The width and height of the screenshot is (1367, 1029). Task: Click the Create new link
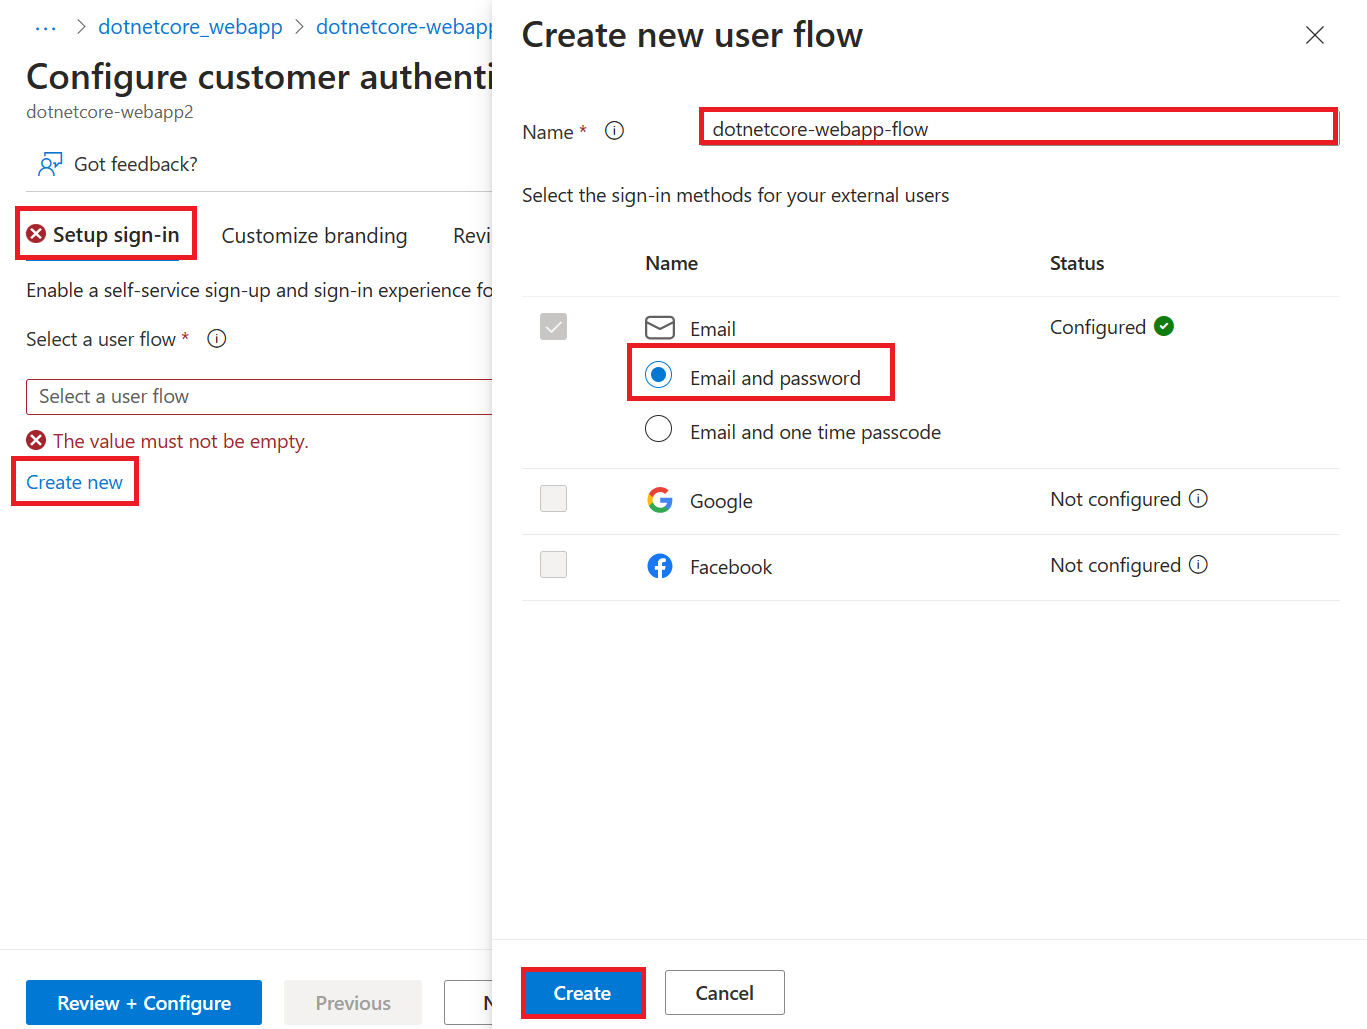(x=74, y=481)
